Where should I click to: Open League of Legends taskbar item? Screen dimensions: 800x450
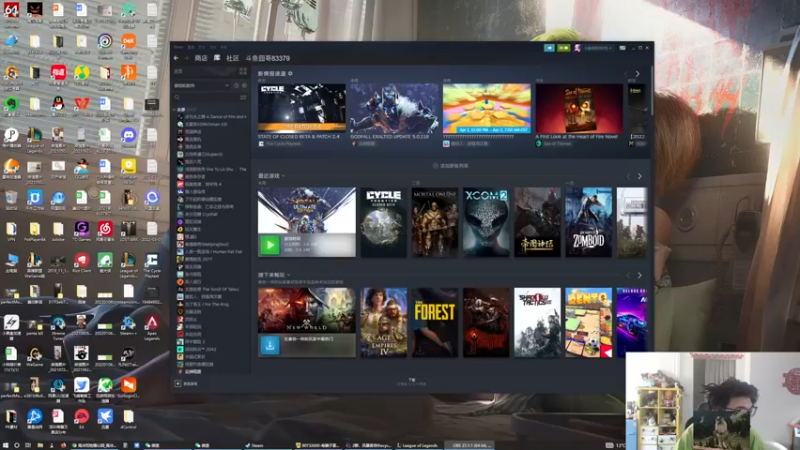pos(418,445)
